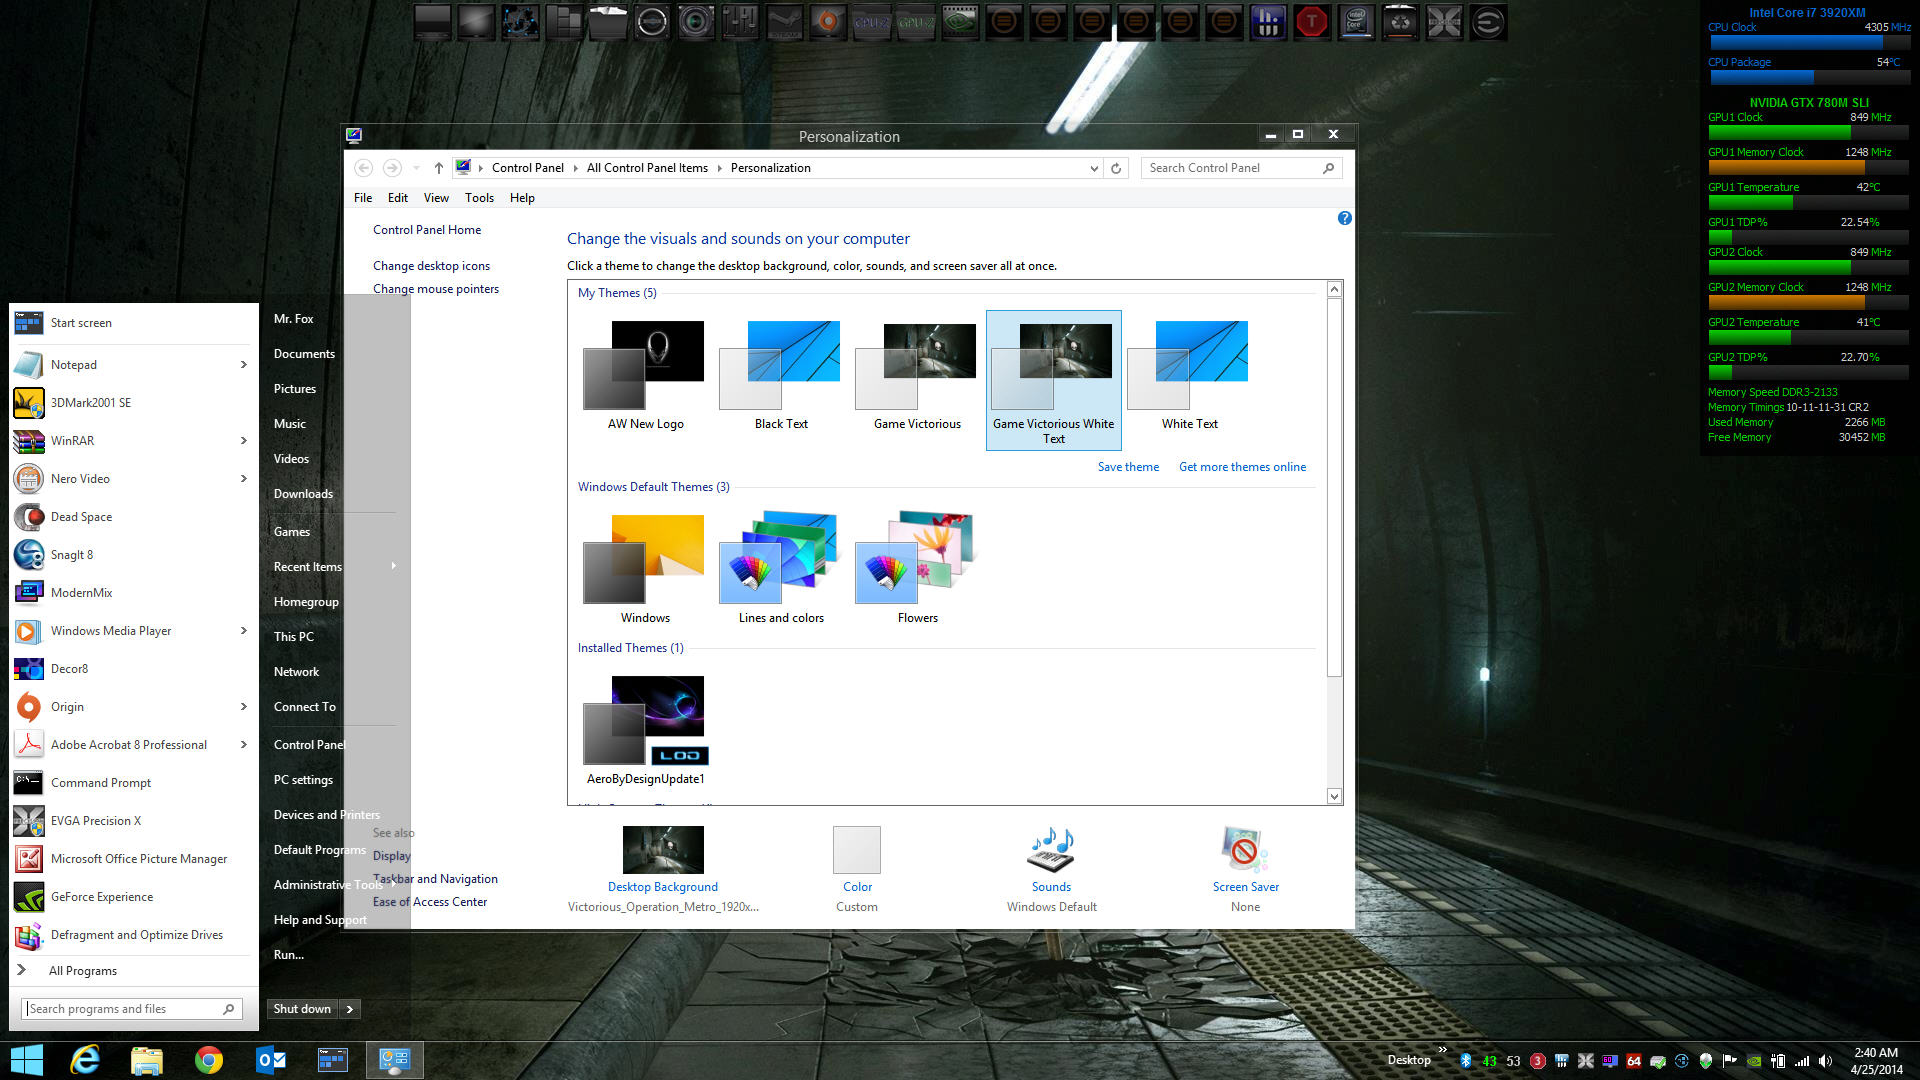This screenshot has width=1920, height=1080.
Task: Open the Steam icon in the top dock
Action: click(x=784, y=22)
